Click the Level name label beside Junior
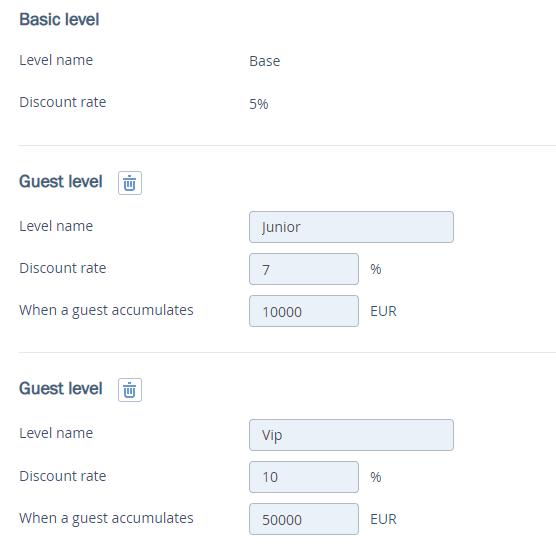This screenshot has width=556, height=559. coord(56,226)
